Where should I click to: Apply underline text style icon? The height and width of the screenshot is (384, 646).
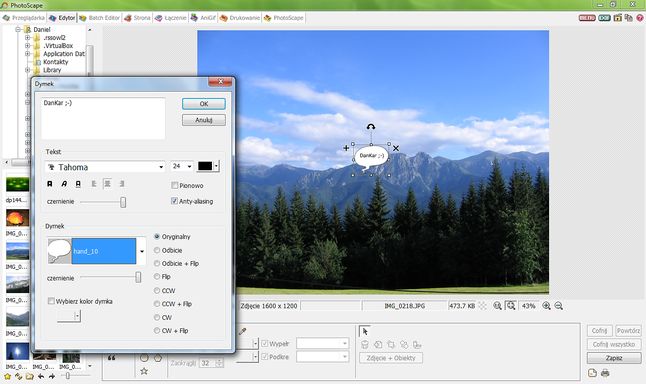[x=78, y=184]
